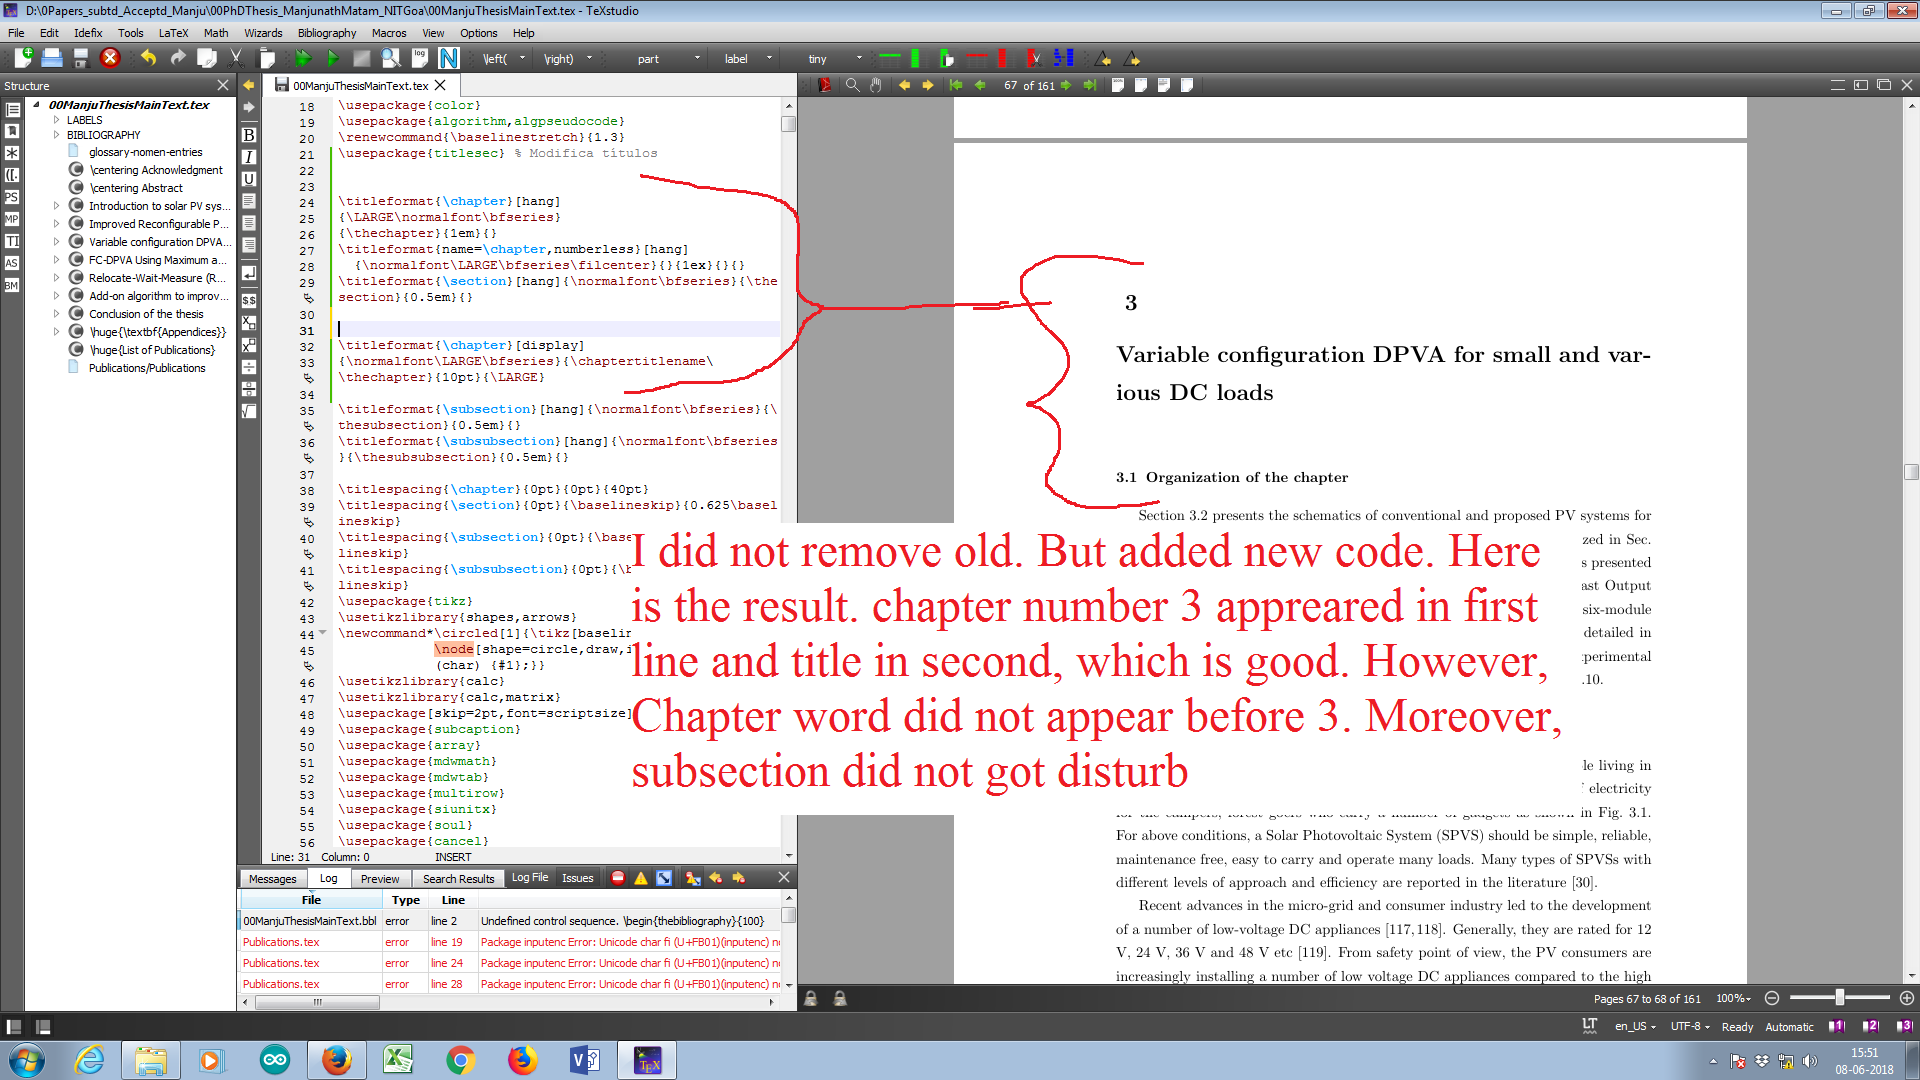
Task: Open Chrome from the taskbar
Action: pos(460,1060)
